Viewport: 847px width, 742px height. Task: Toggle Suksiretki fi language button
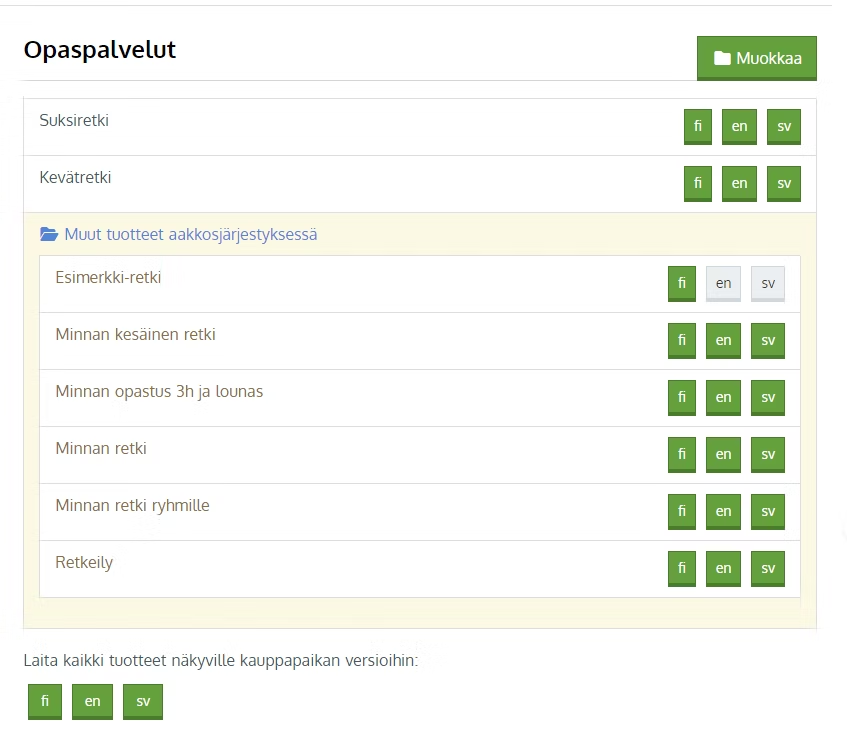pyautogui.click(x=698, y=127)
